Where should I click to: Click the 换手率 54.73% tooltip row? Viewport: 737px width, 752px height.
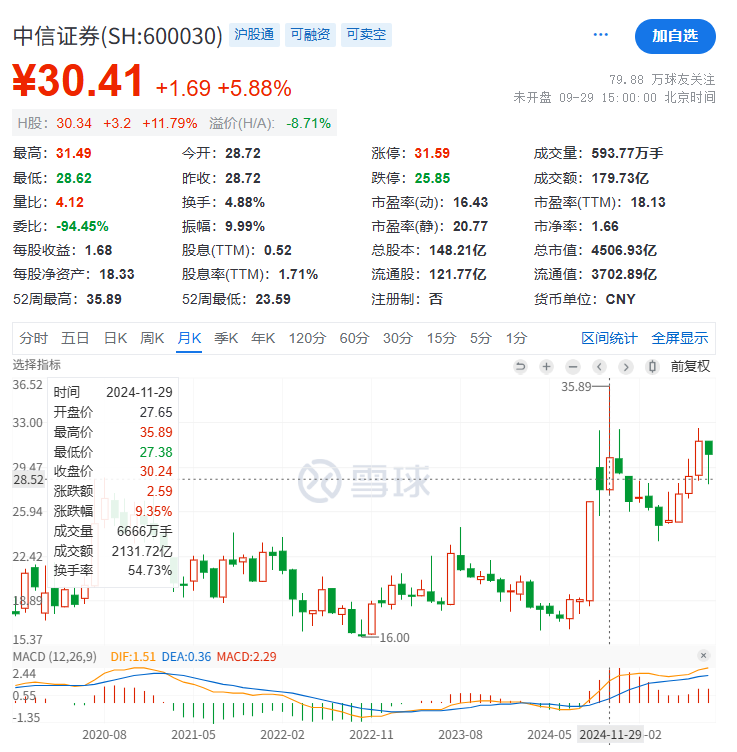113,570
